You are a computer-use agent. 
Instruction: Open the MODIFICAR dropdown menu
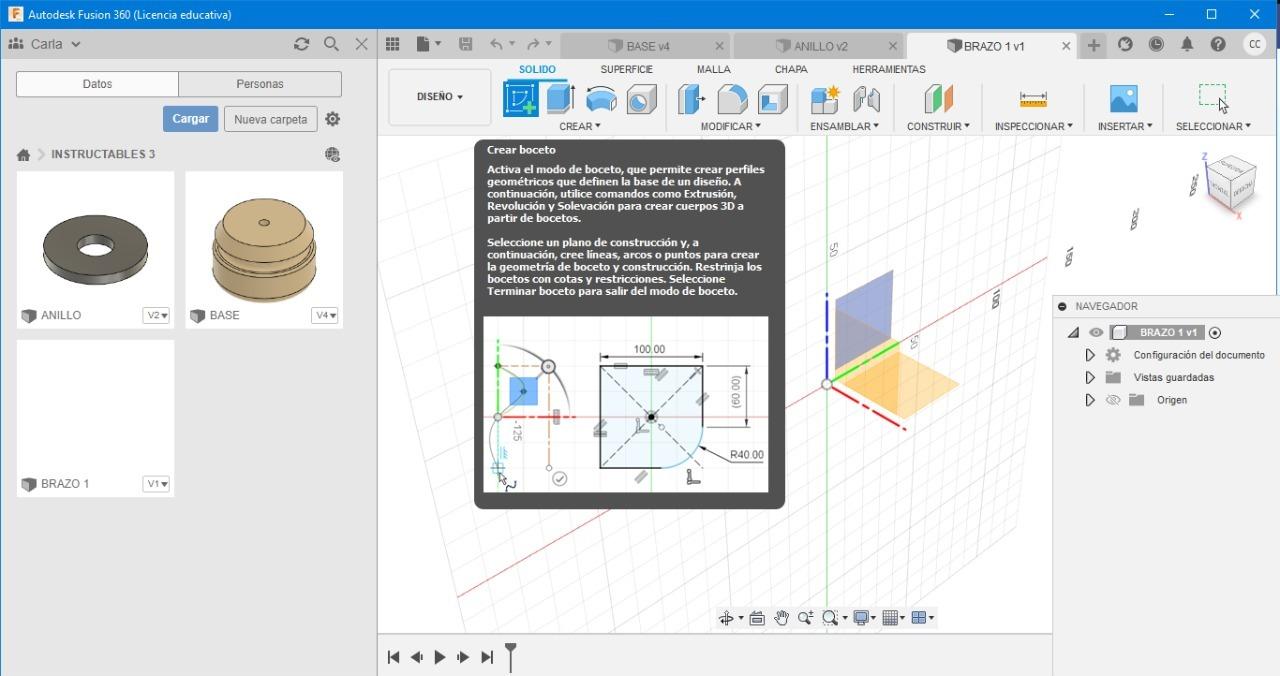point(730,126)
